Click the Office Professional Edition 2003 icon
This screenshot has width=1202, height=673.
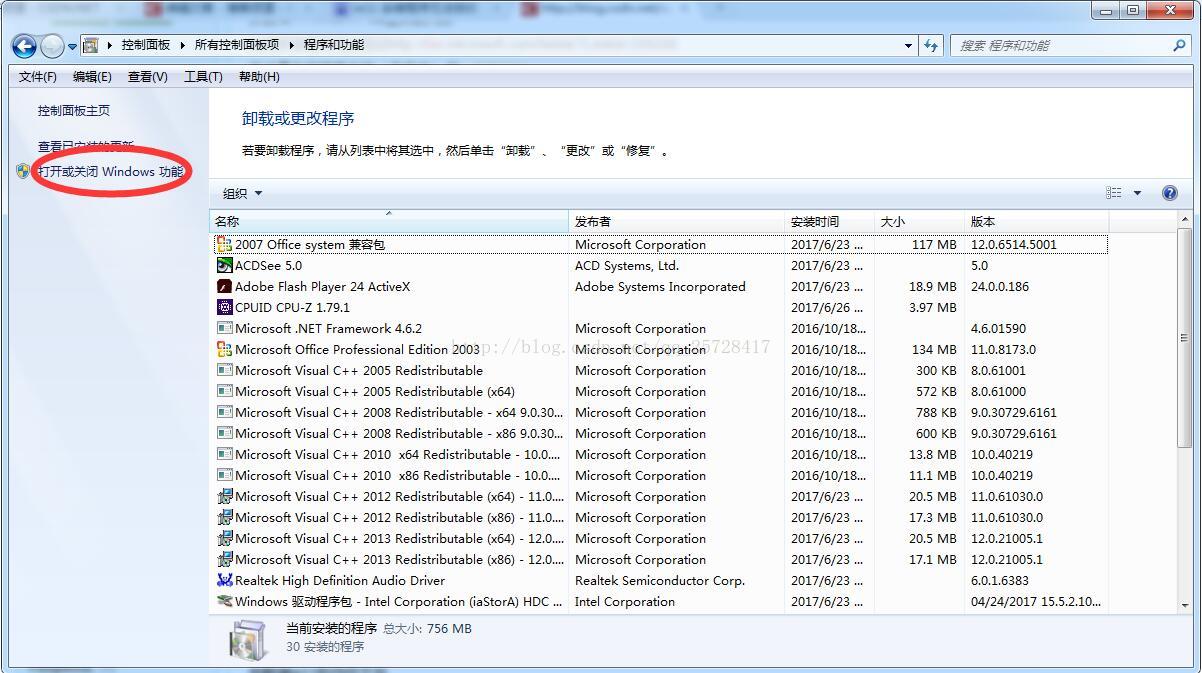coord(225,349)
